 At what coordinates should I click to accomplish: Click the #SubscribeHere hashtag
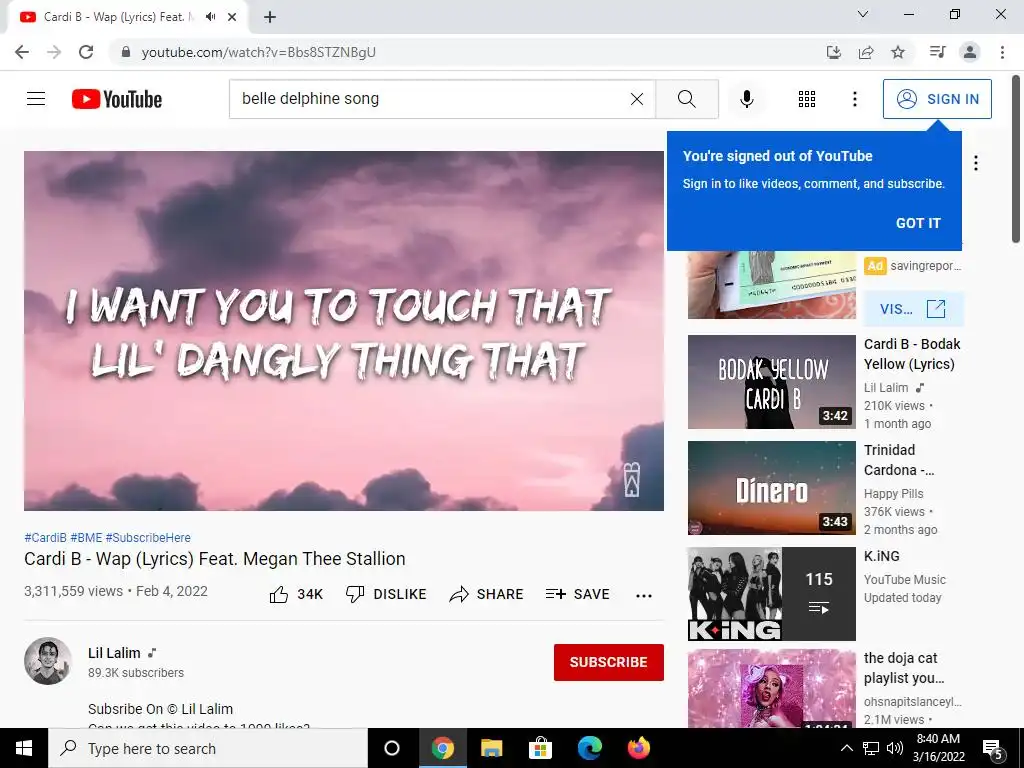coord(148,537)
